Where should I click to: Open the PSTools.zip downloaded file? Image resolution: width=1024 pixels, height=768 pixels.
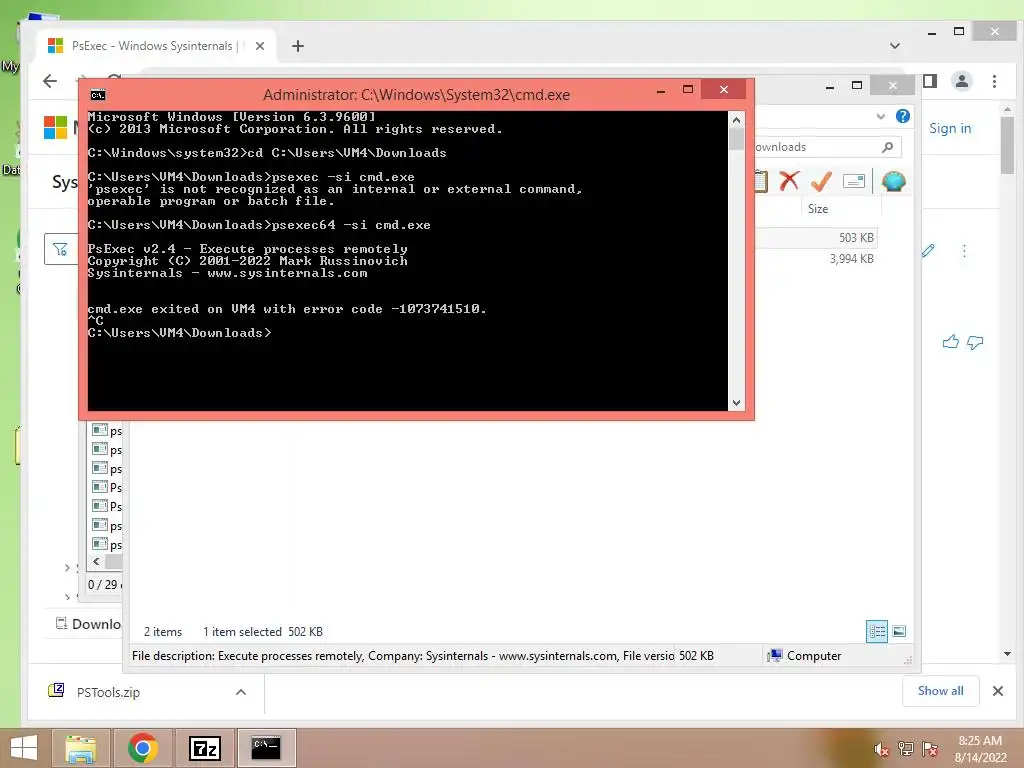tap(108, 692)
